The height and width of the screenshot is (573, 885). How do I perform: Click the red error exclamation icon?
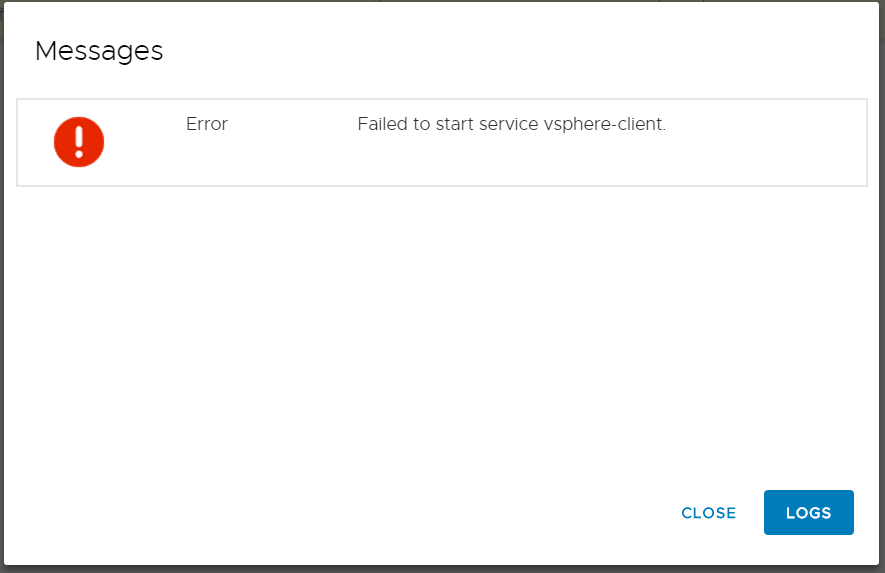coord(79,142)
